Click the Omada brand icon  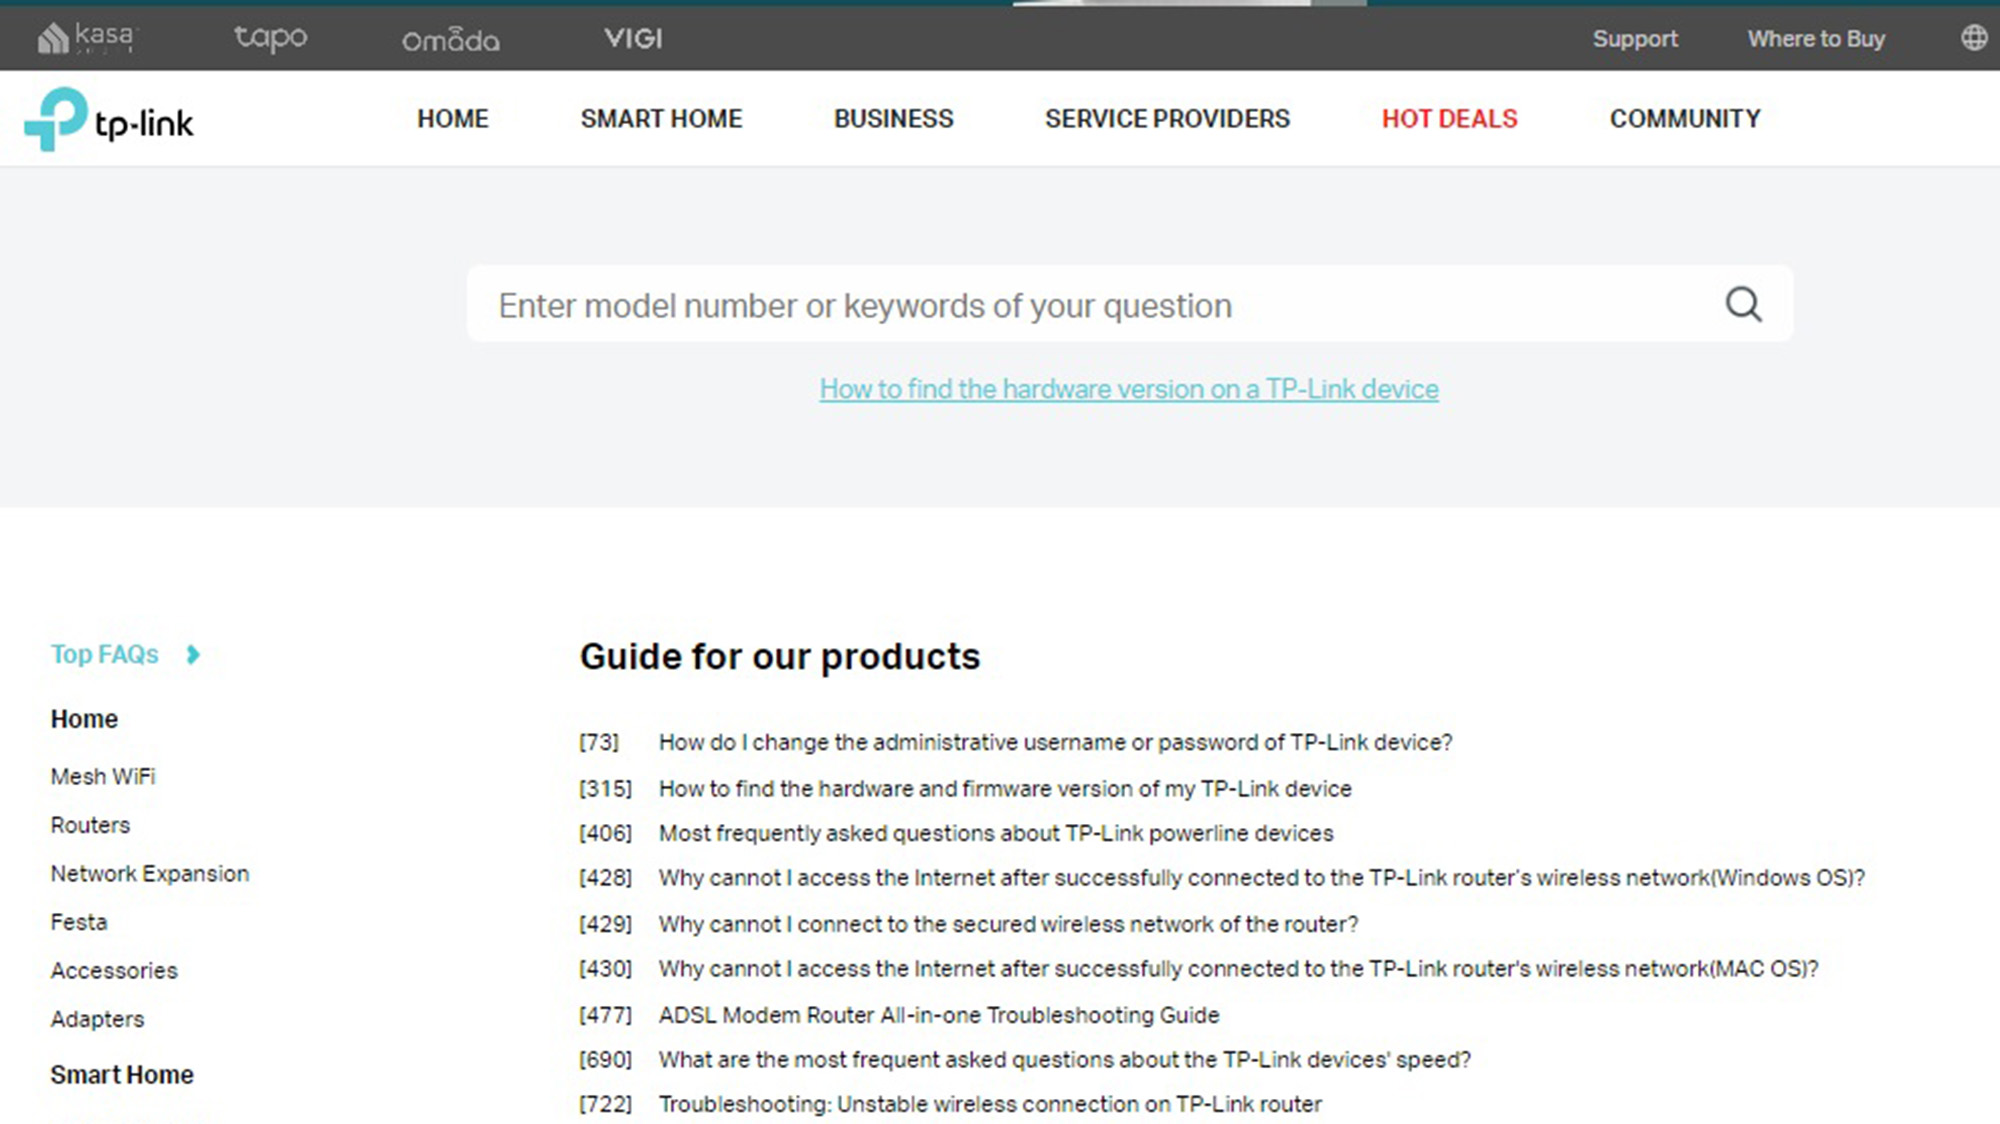(x=451, y=38)
